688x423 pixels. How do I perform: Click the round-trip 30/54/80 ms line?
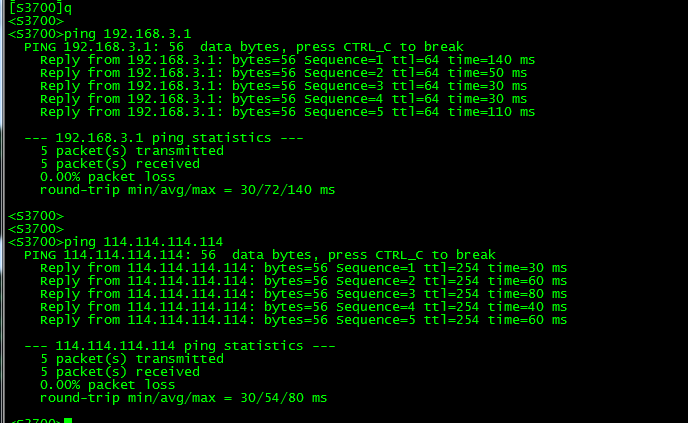point(183,398)
